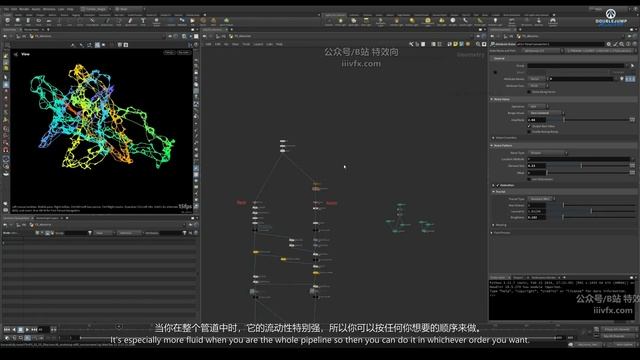Toggle checkbox below Attribute Class
Image resolution: width=640 pixels, height=360 pixels.
pos(529,92)
